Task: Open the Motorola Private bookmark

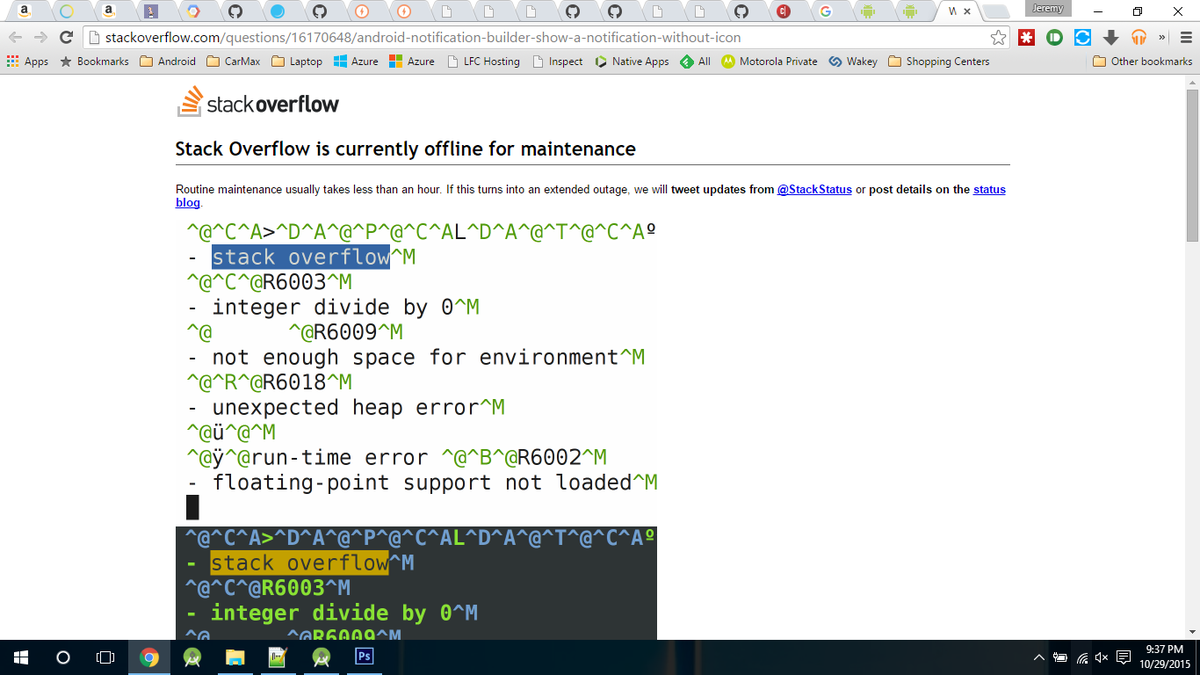Action: [770, 61]
